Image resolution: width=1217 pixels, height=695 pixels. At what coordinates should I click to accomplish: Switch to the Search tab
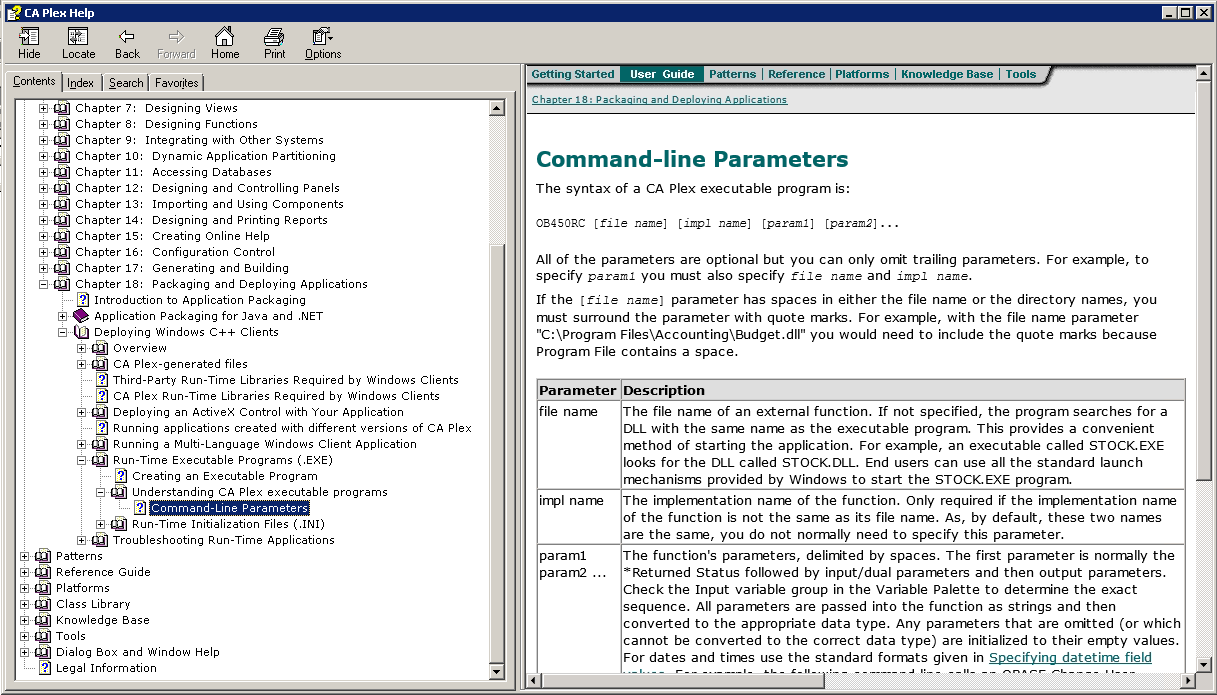pos(126,83)
